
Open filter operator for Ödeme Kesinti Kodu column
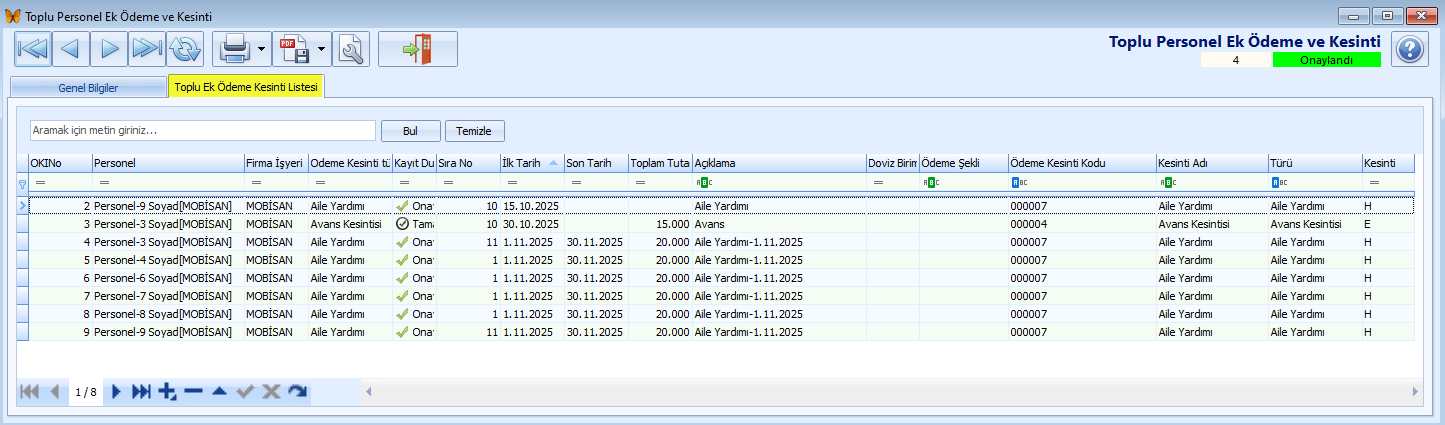pos(1019,183)
